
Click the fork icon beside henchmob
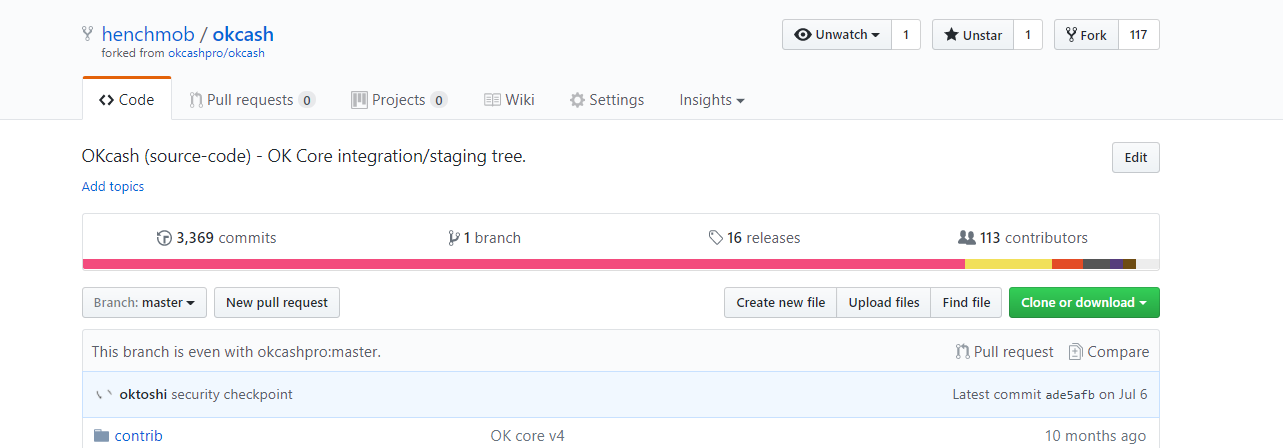click(88, 34)
